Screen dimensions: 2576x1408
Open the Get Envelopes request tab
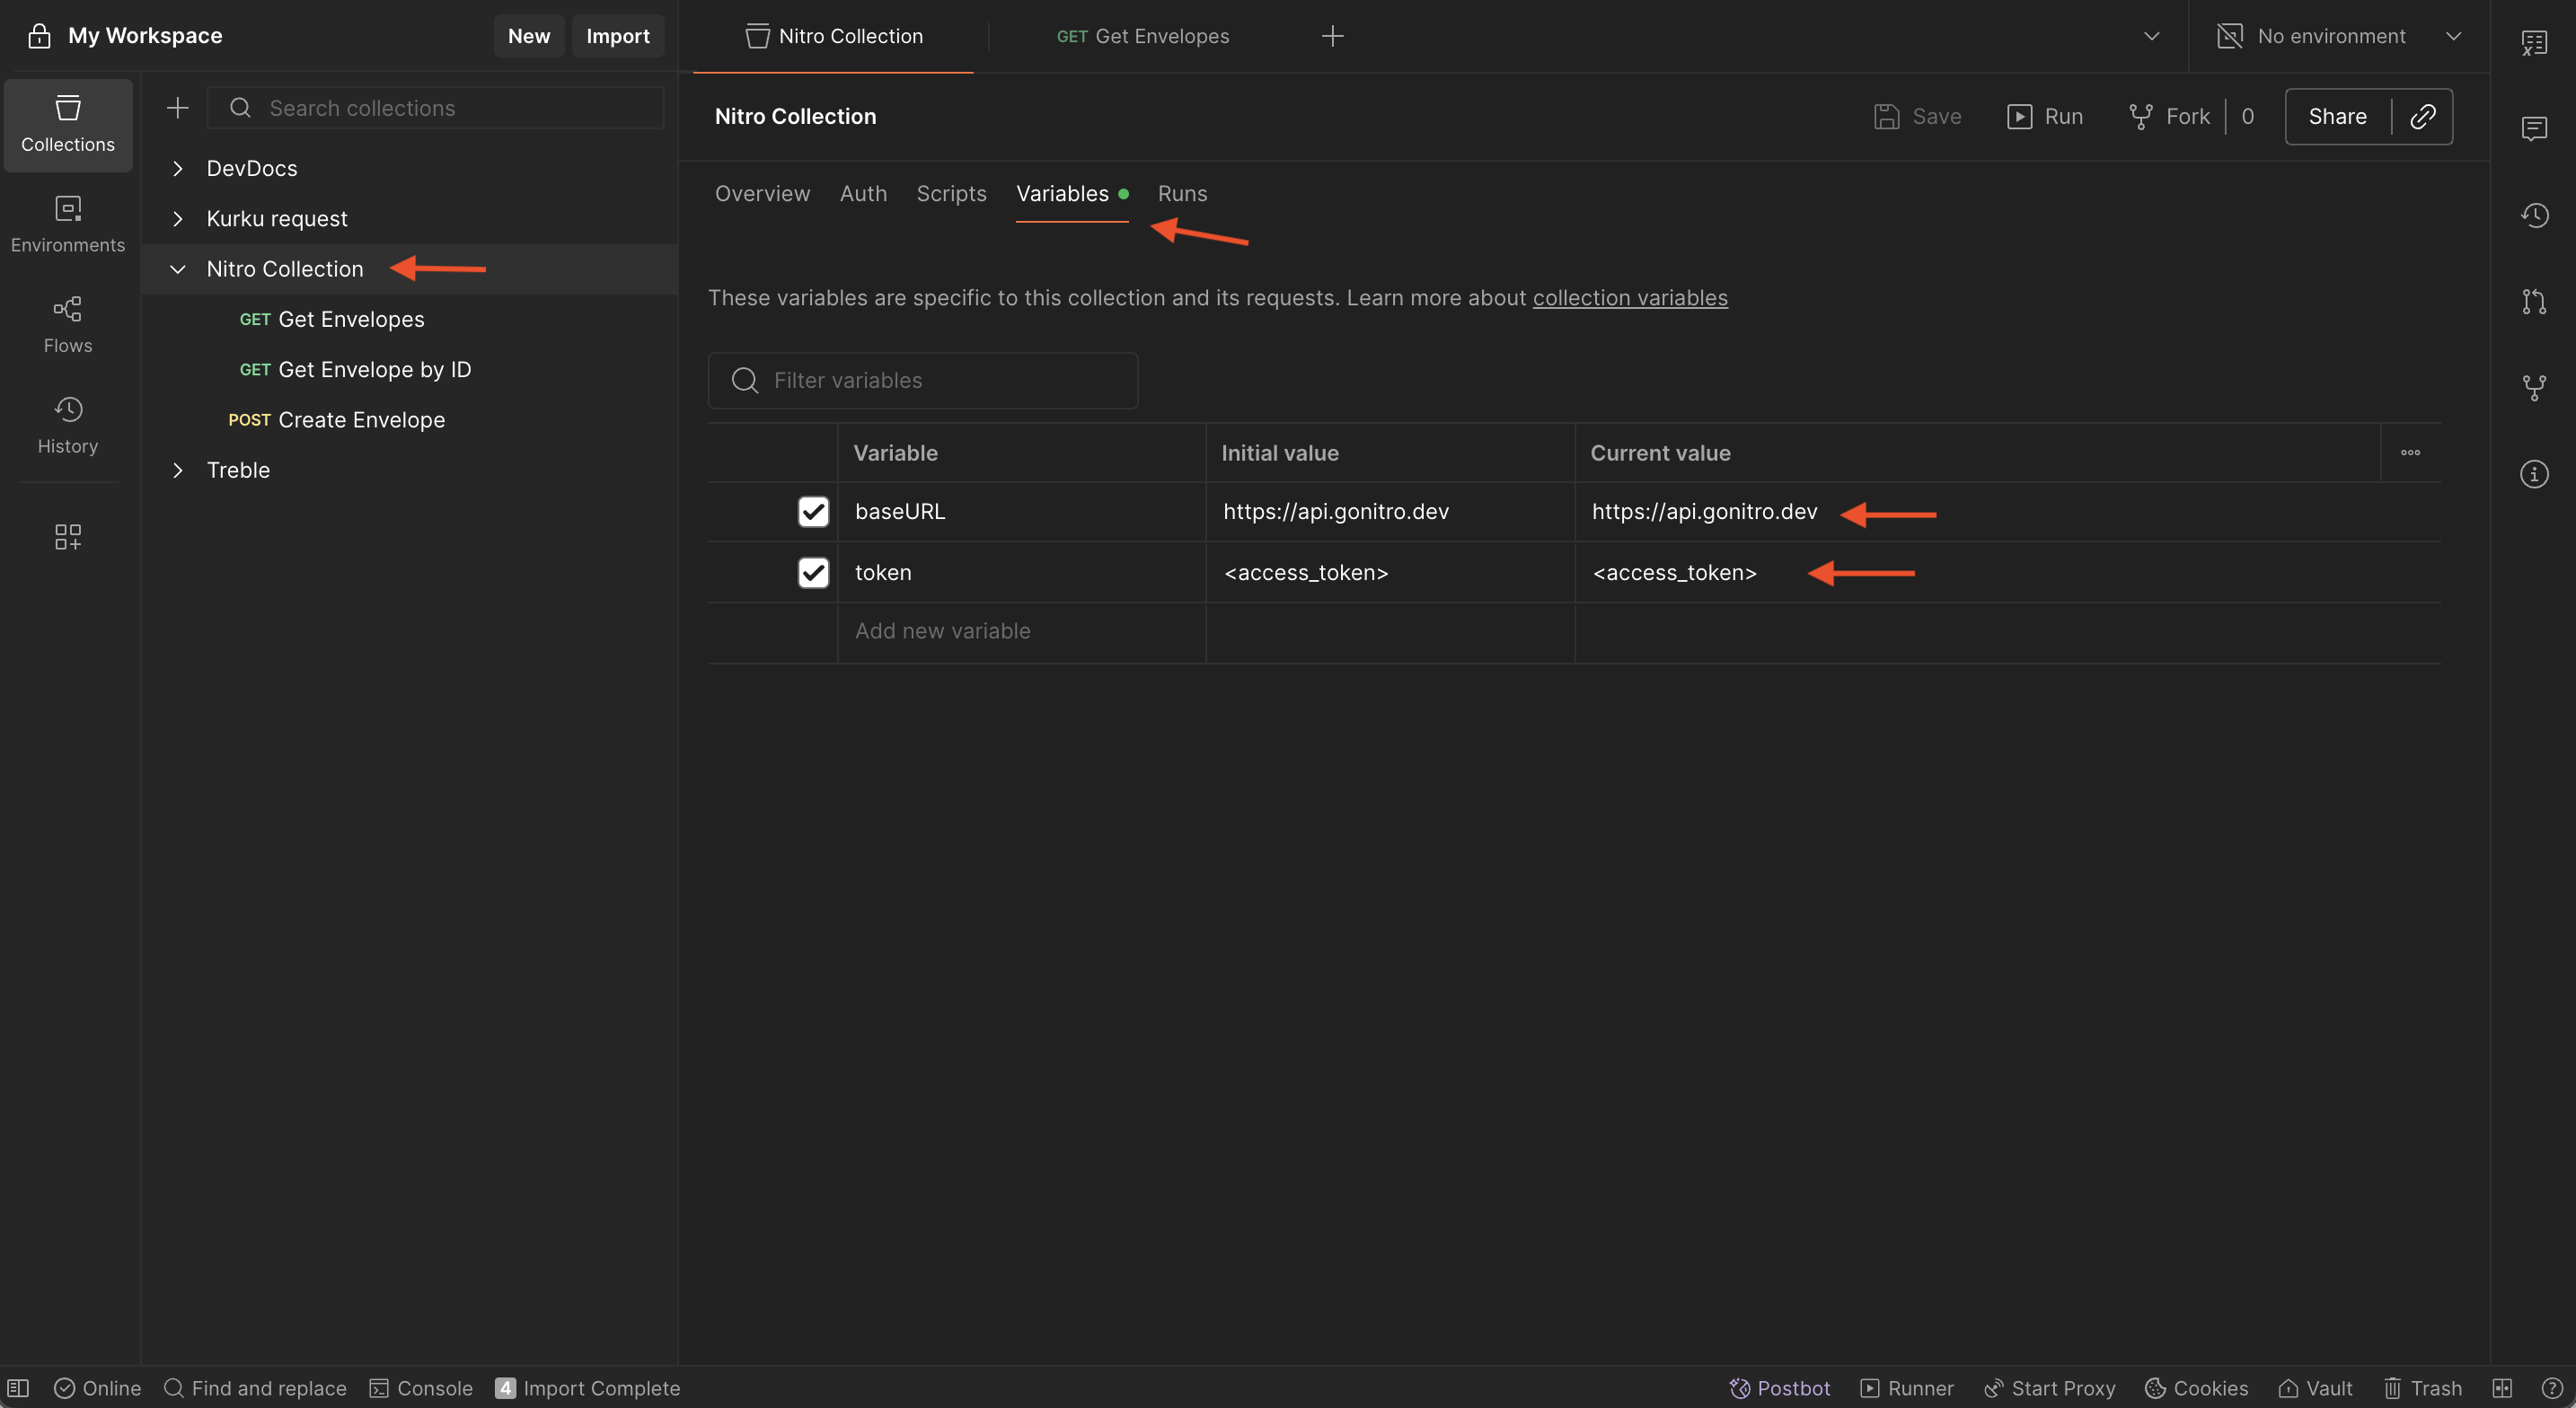point(1142,36)
